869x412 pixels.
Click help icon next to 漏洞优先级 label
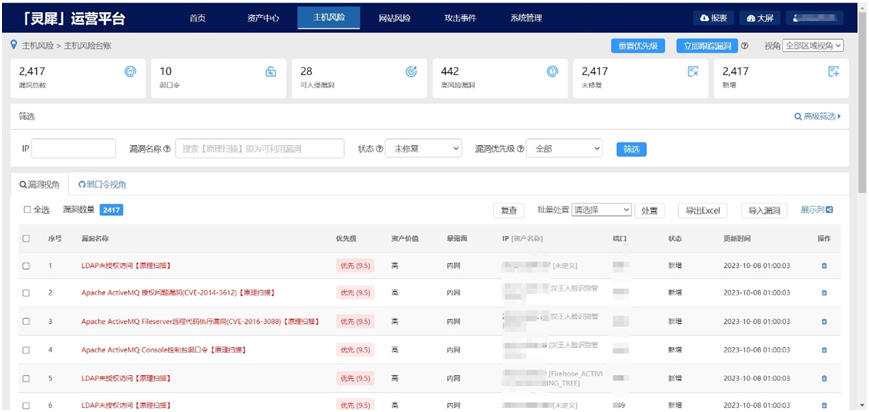pos(520,149)
